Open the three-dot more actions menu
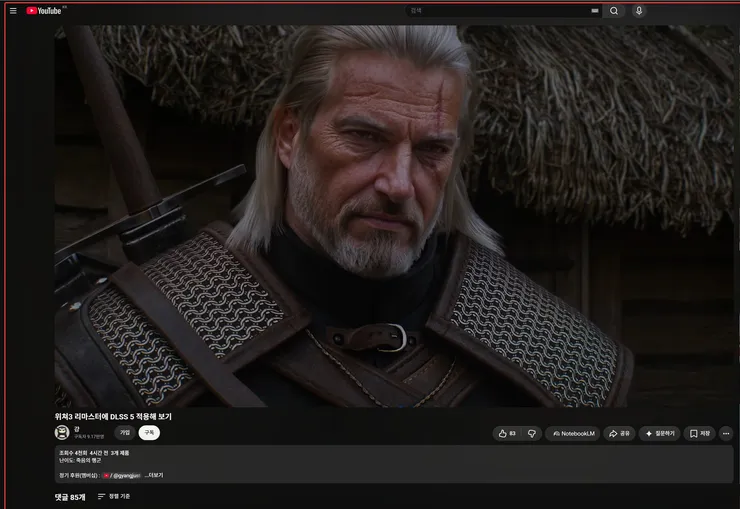The width and height of the screenshot is (740, 509). pos(726,434)
